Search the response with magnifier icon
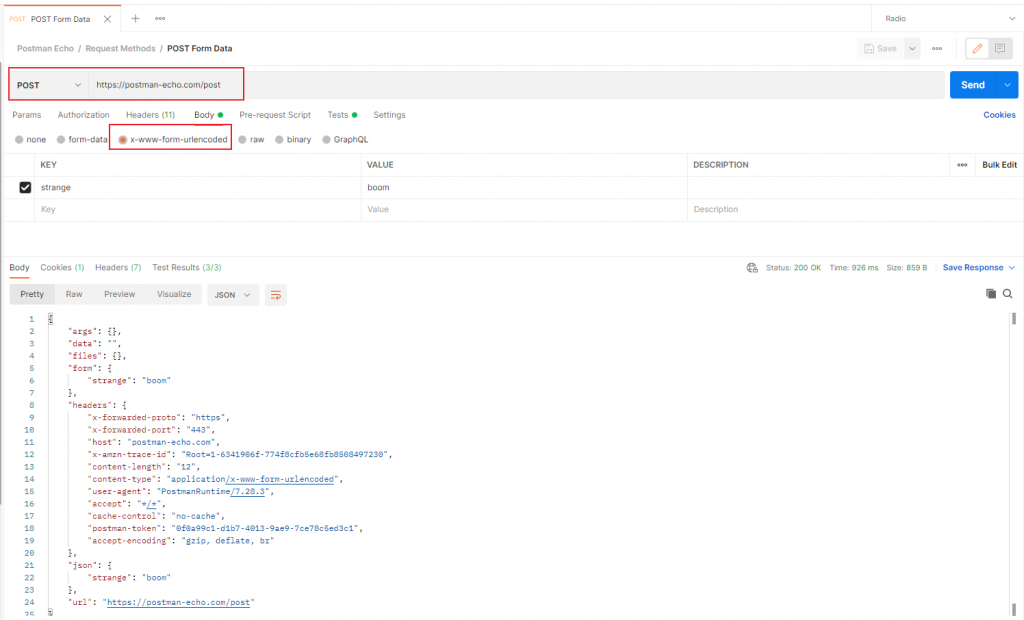Image resolution: width=1024 pixels, height=620 pixels. [1008, 294]
